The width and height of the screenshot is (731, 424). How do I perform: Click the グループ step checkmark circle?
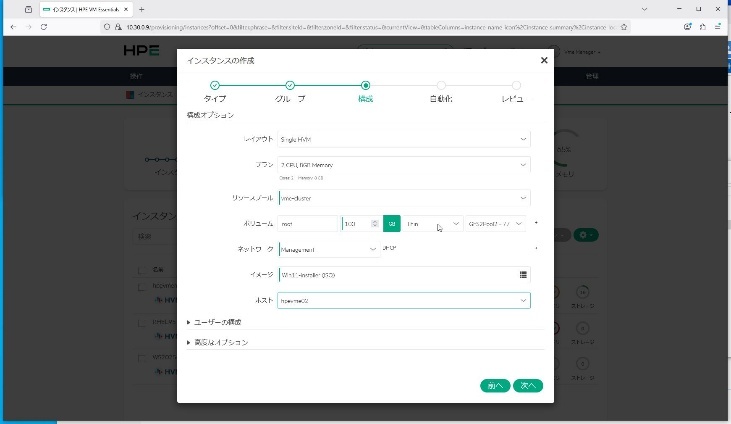290,86
